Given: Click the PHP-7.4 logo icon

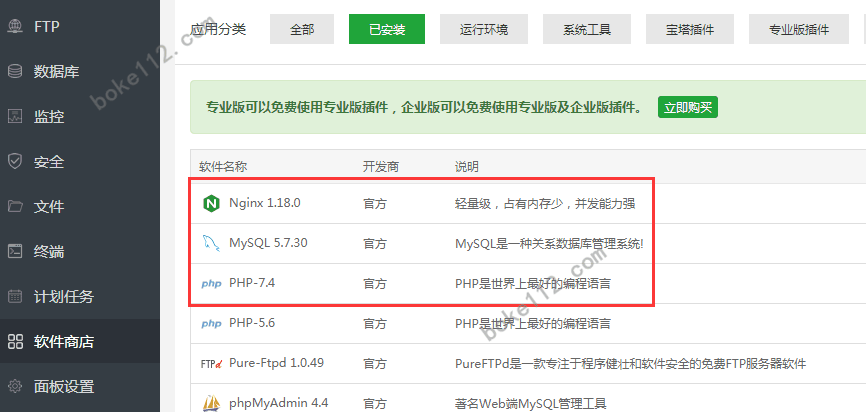Looking at the screenshot, I should pyautogui.click(x=211, y=284).
